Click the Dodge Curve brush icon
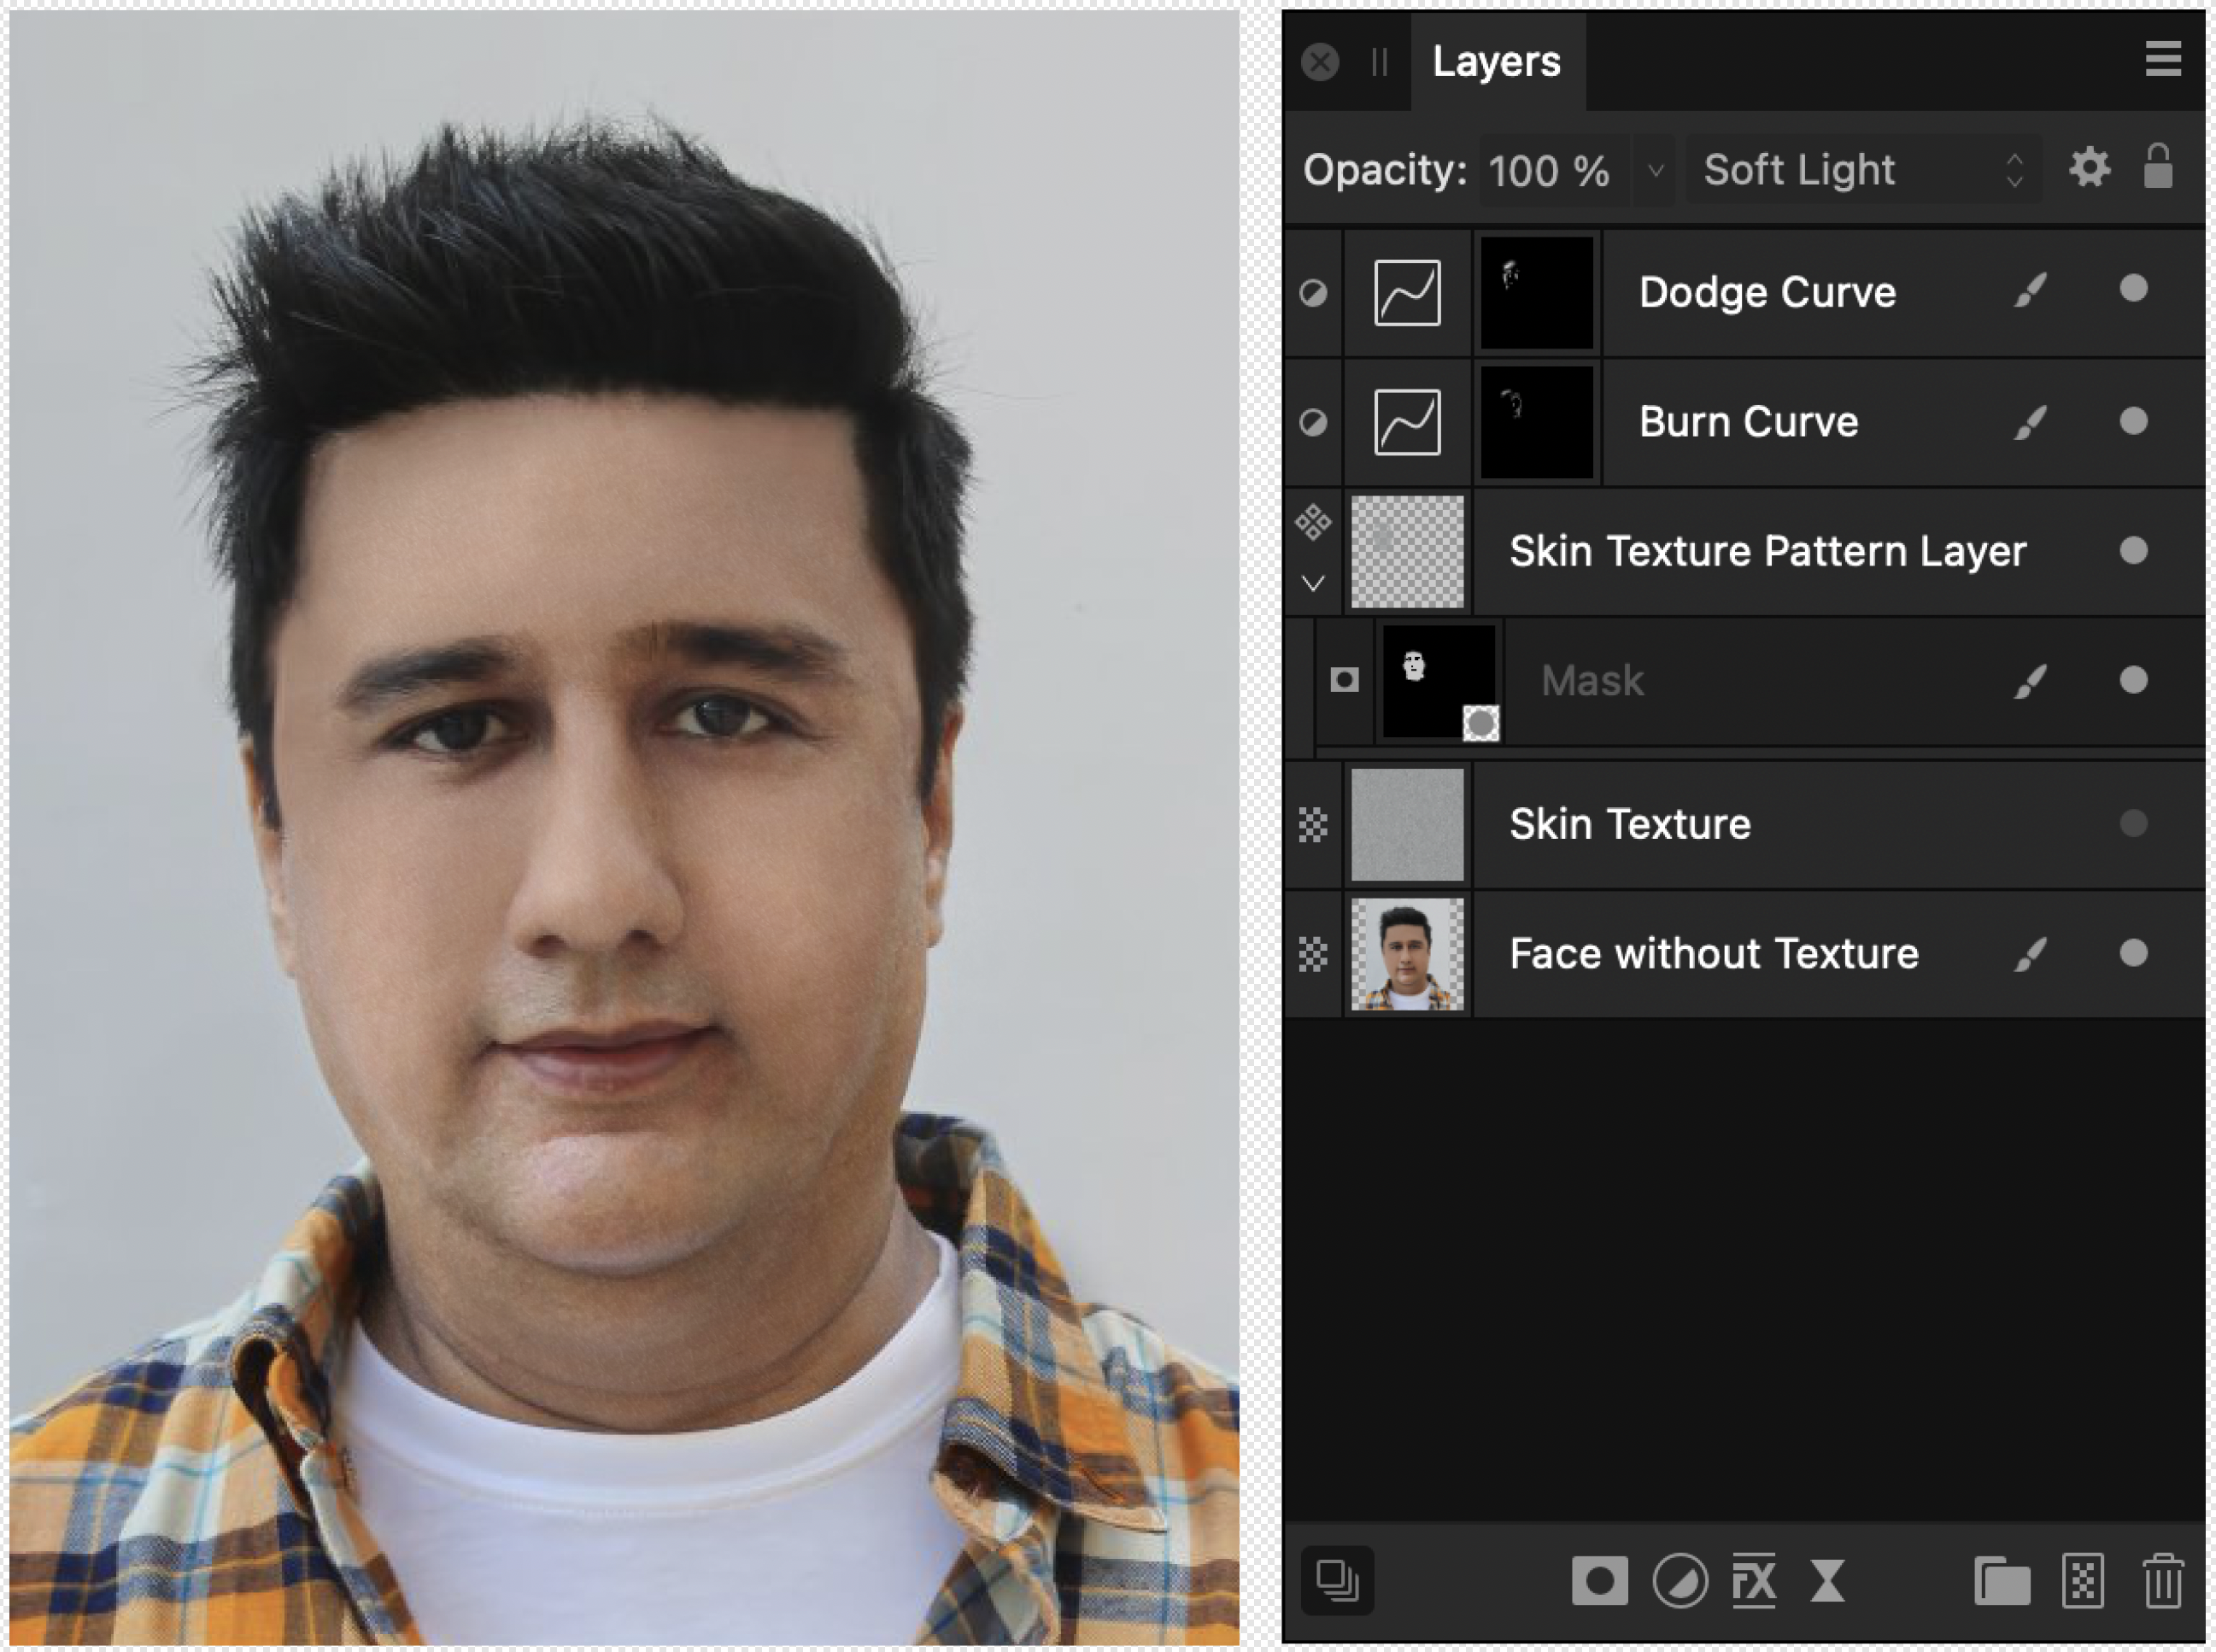 [2030, 290]
